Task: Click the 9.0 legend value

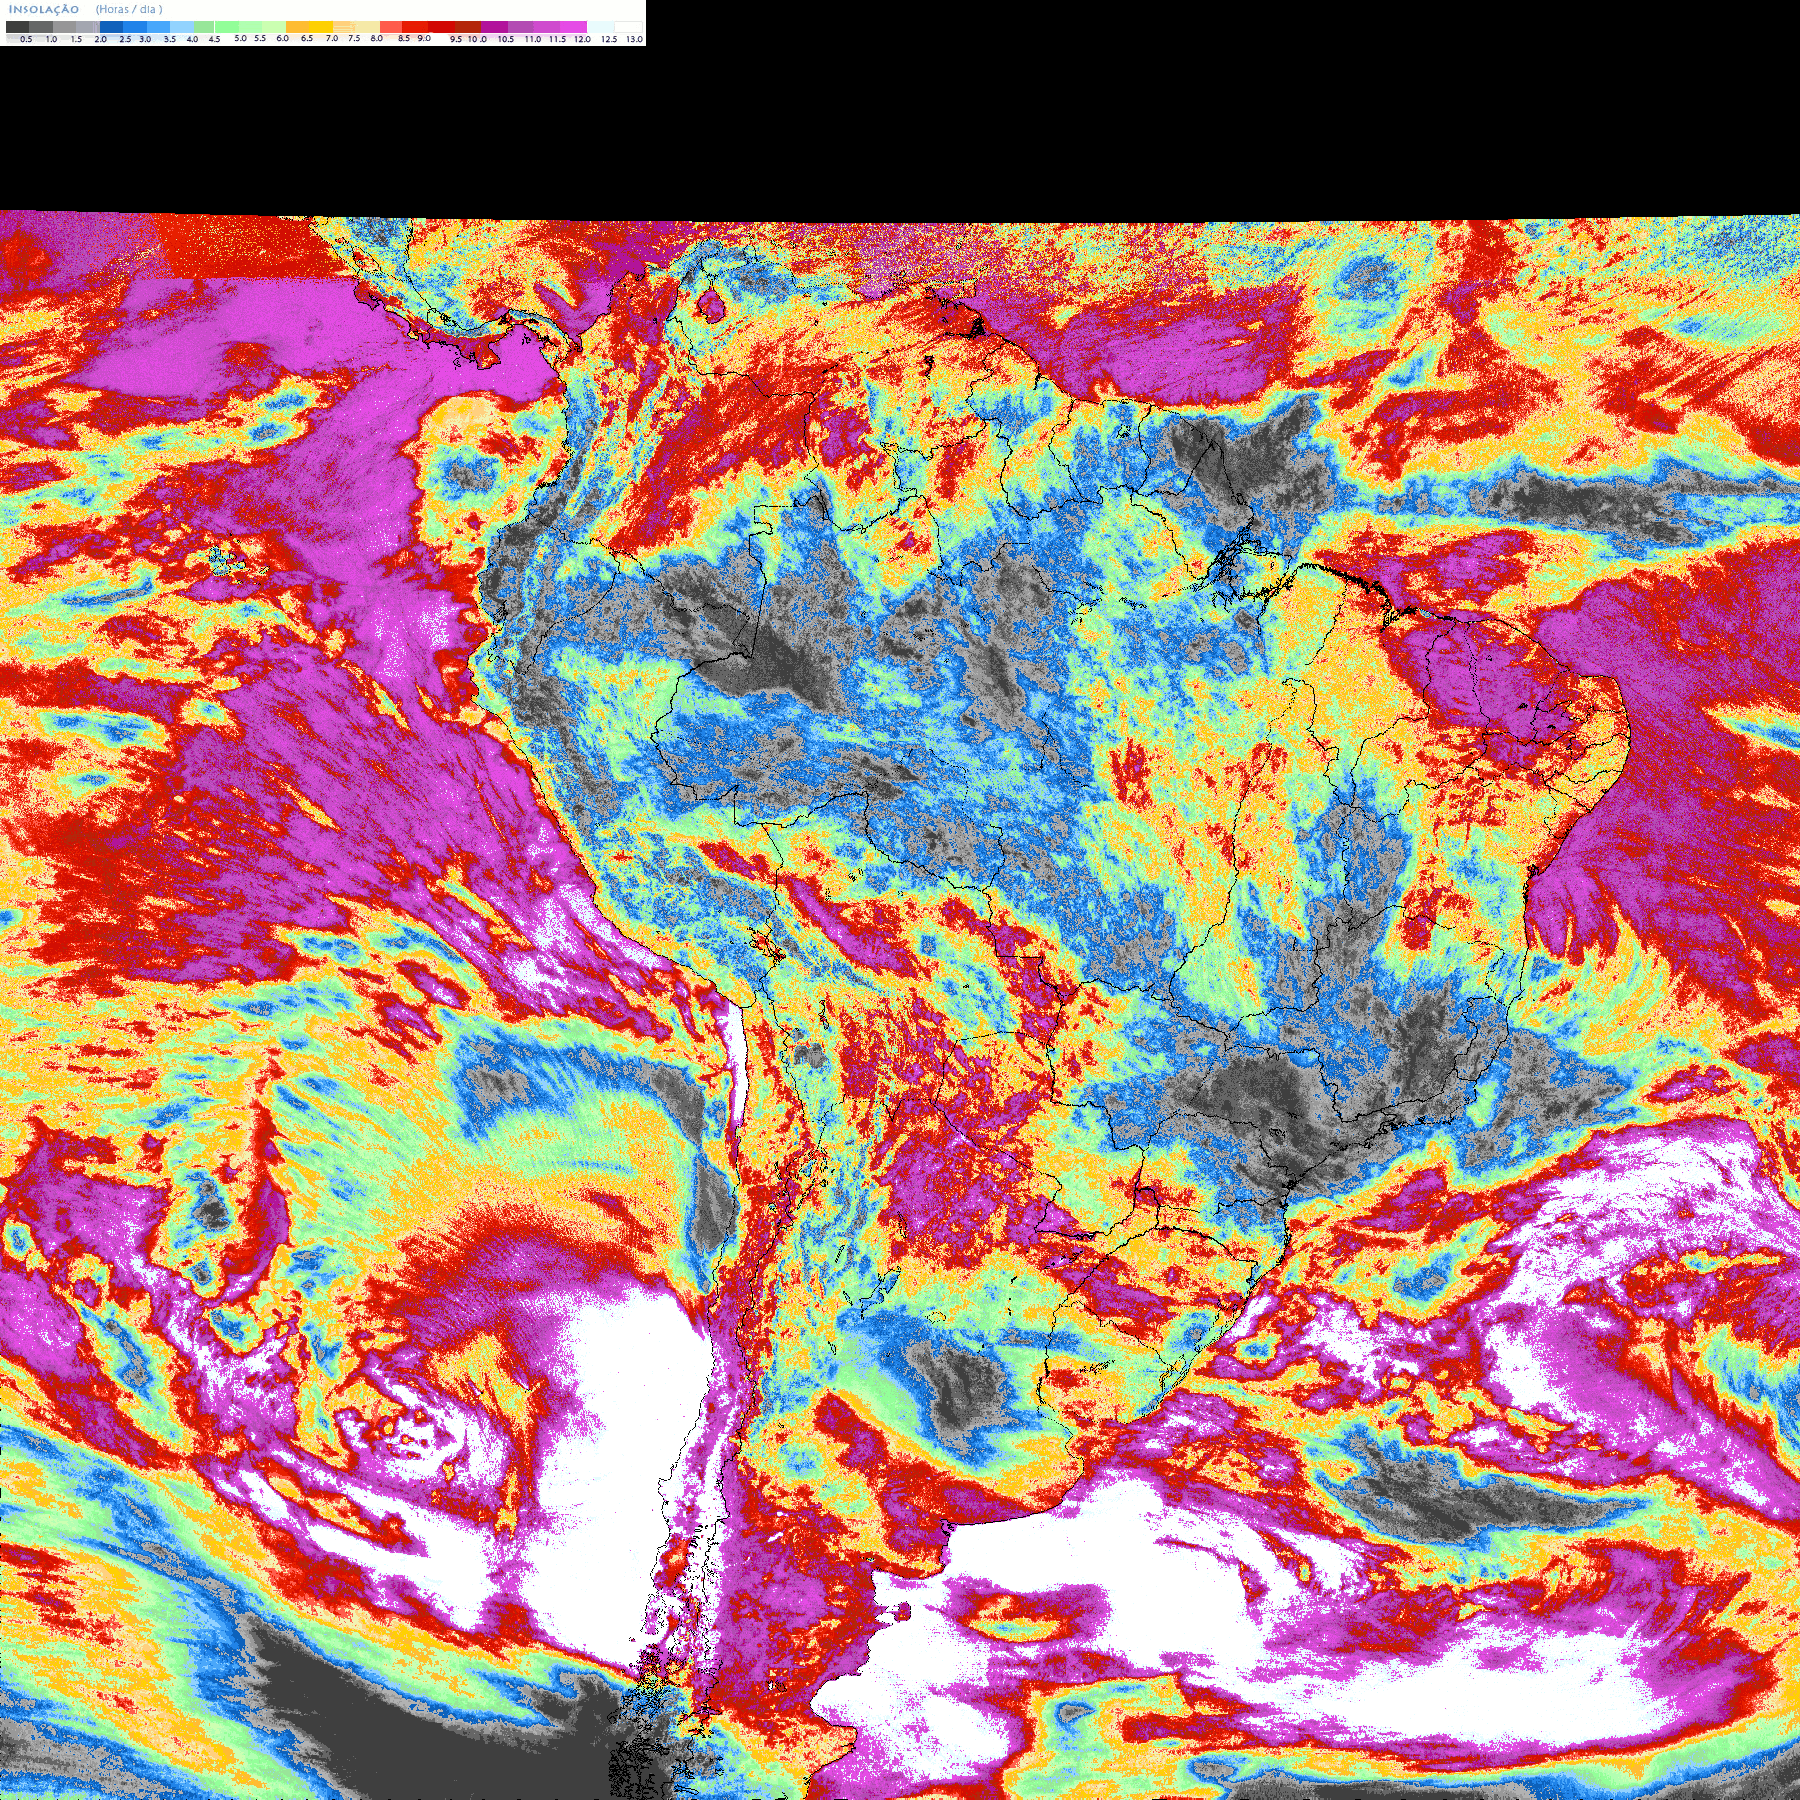Action: 424,38
